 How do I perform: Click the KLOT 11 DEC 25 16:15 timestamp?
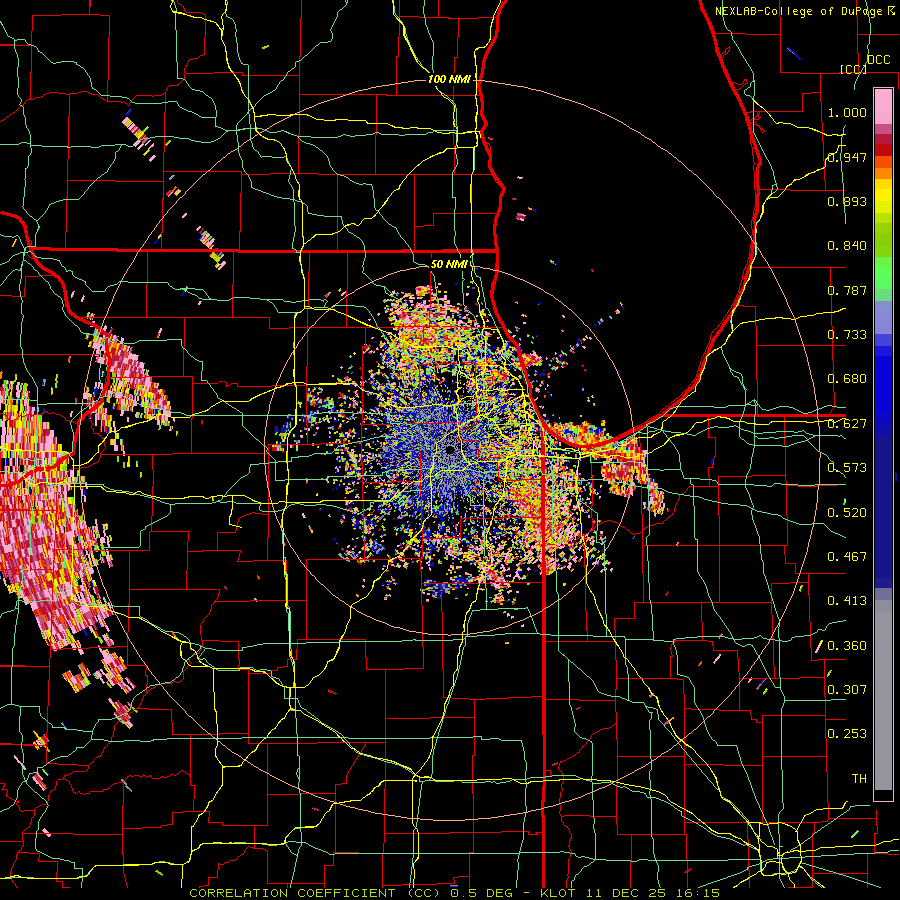coord(630,893)
